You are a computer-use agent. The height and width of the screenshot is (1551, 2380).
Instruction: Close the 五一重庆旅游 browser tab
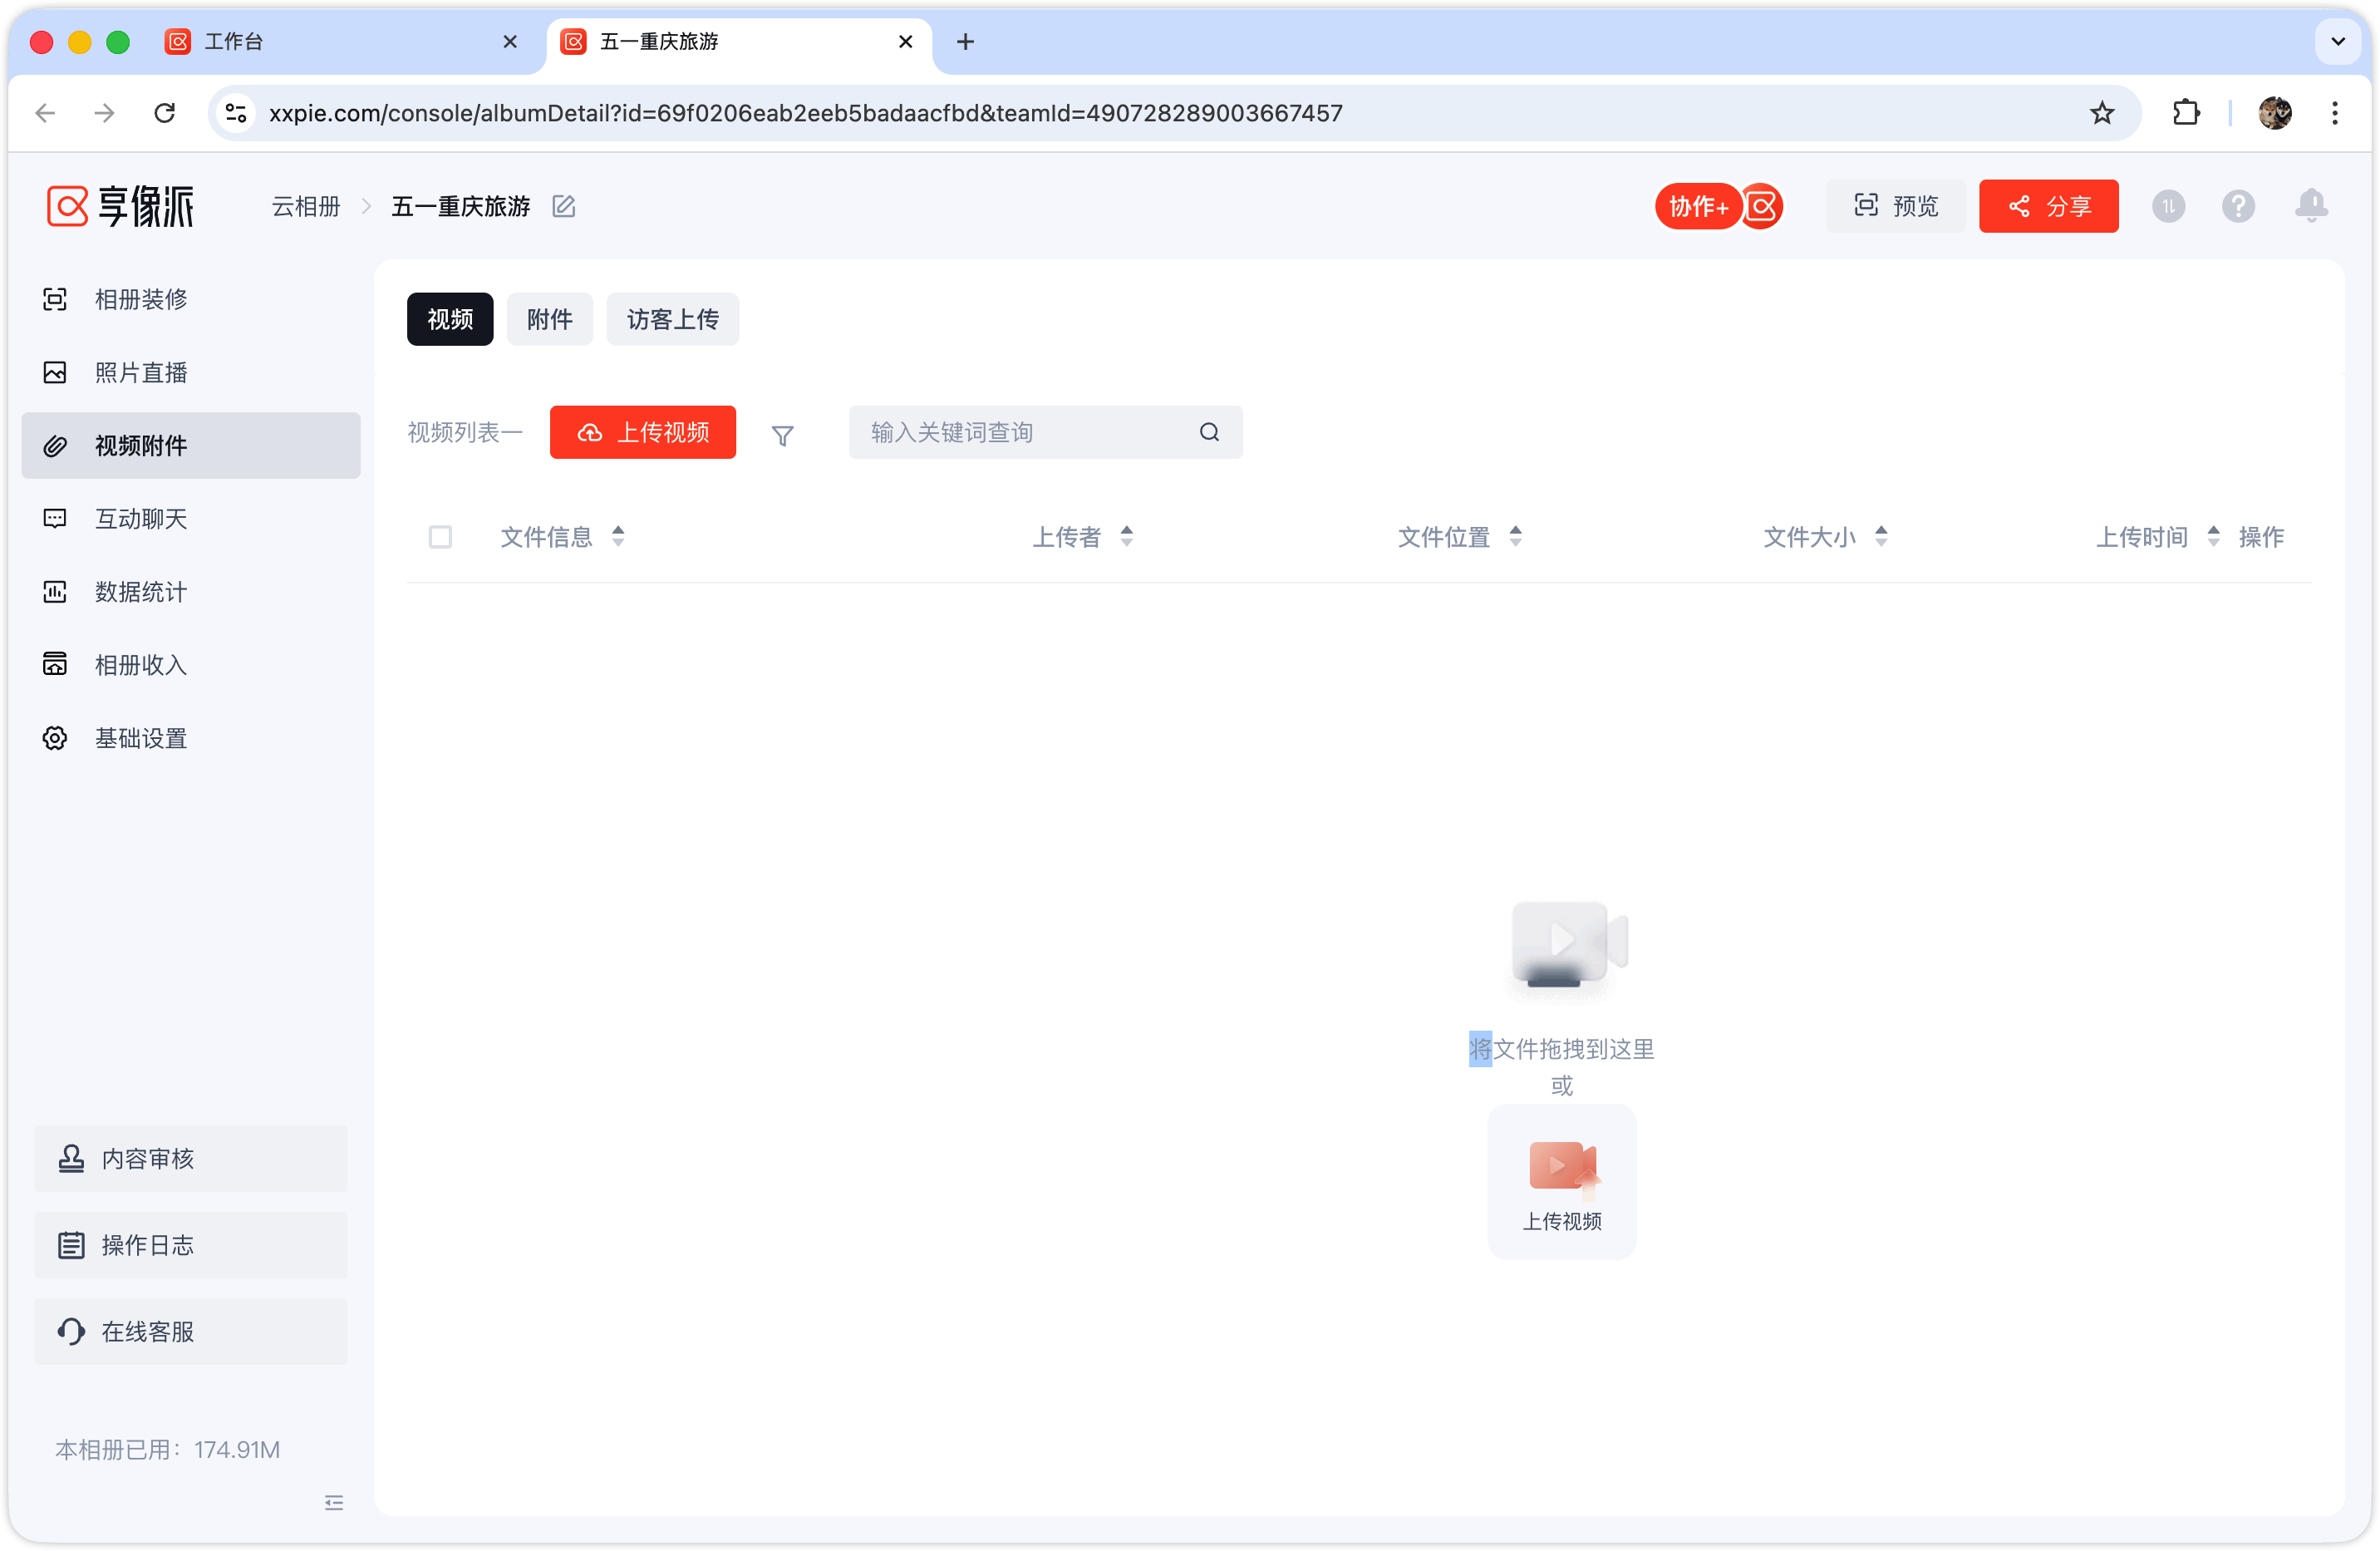click(906, 42)
